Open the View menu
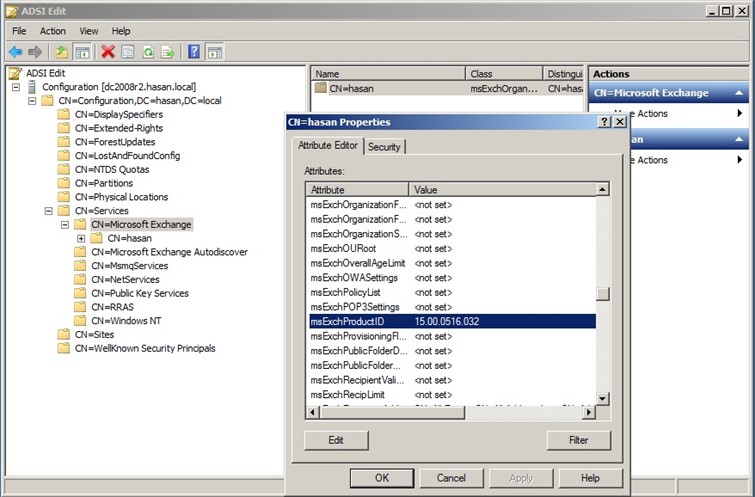The width and height of the screenshot is (755, 497). click(89, 31)
